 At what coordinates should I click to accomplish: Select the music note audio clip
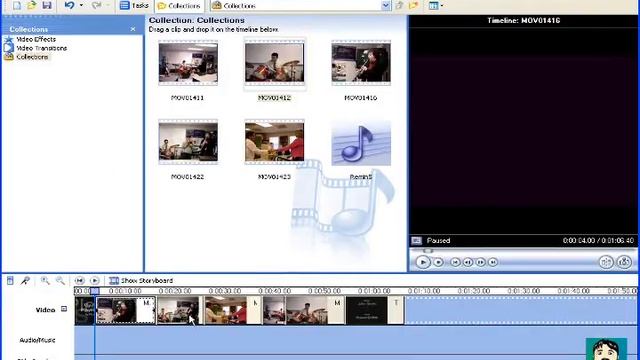(x=361, y=143)
